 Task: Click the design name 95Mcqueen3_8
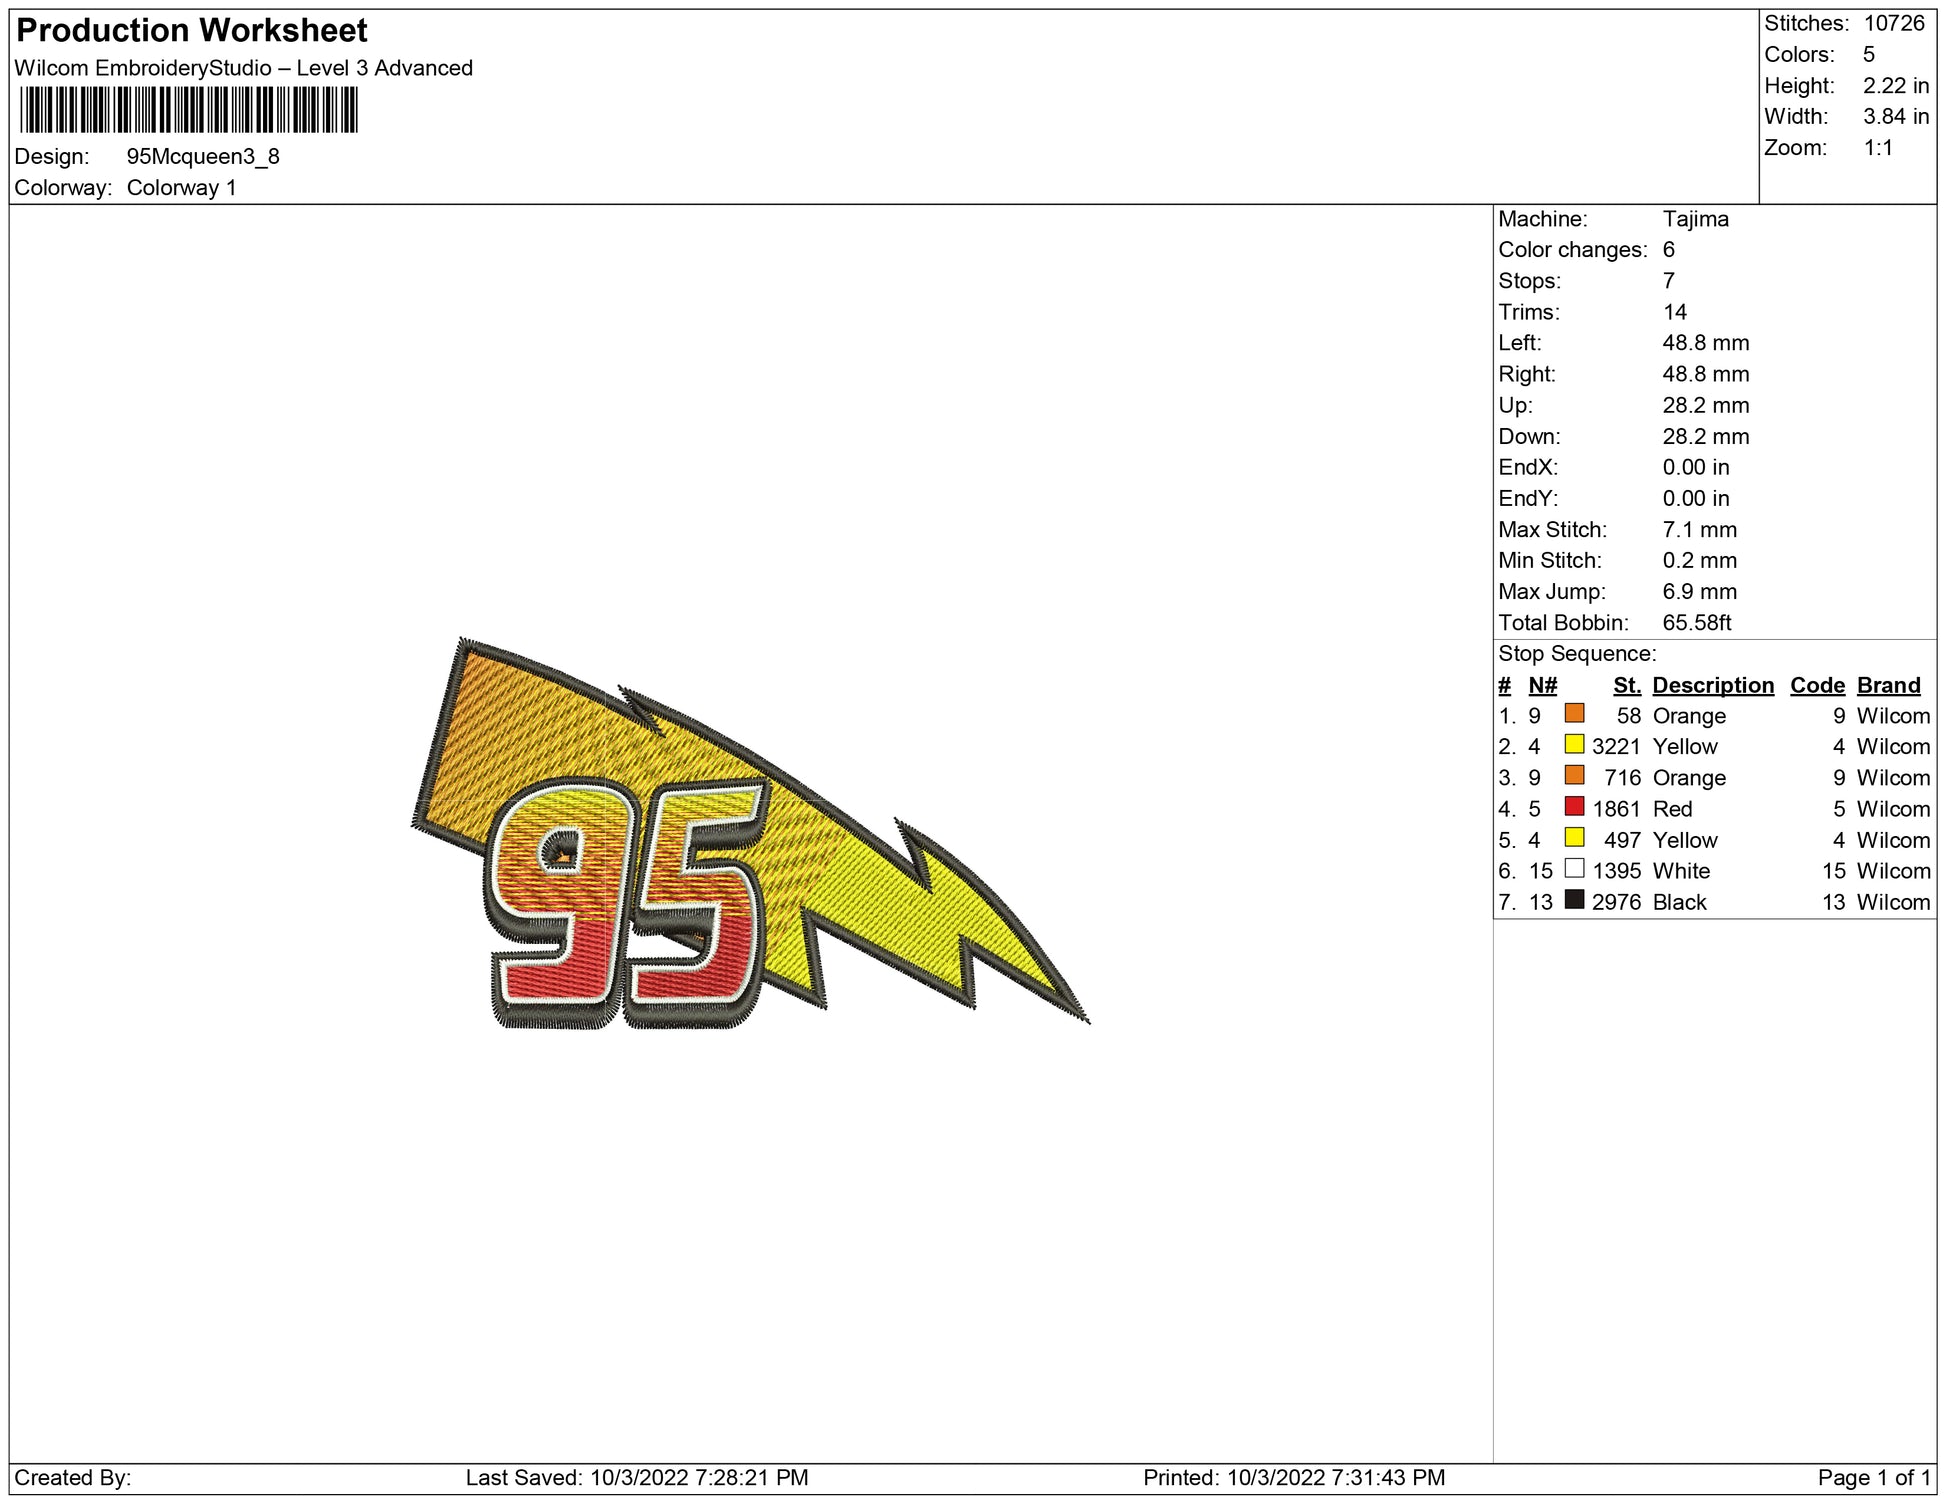[203, 157]
